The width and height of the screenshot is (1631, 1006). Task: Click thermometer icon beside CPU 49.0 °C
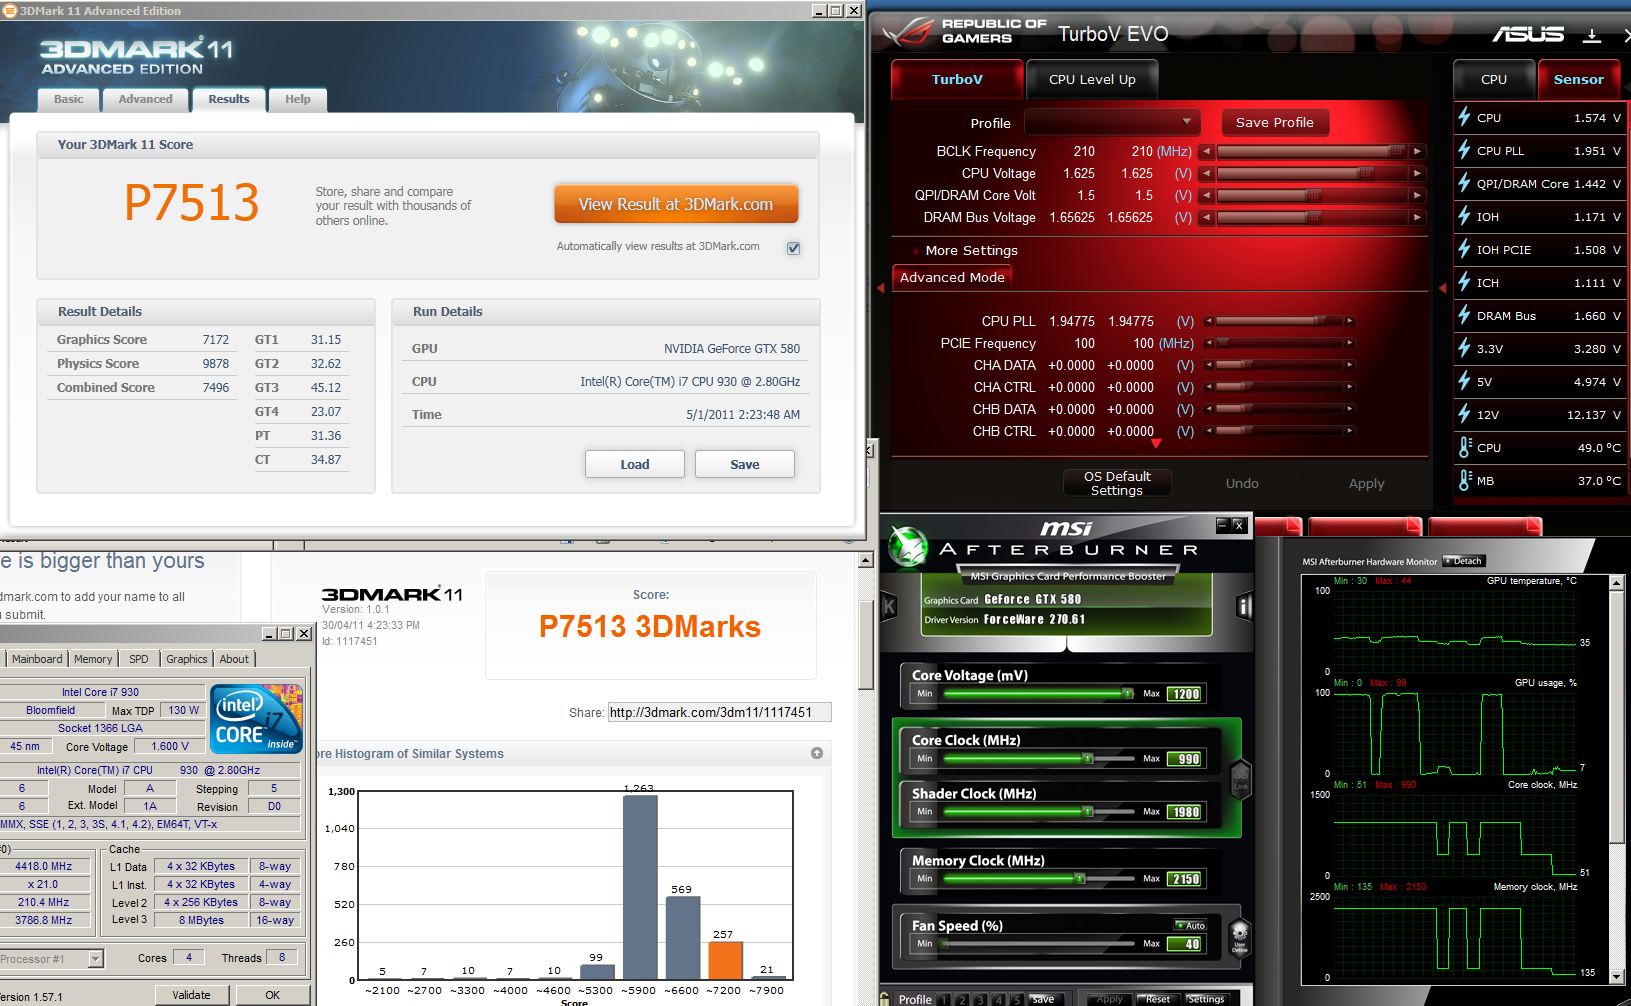1465,447
